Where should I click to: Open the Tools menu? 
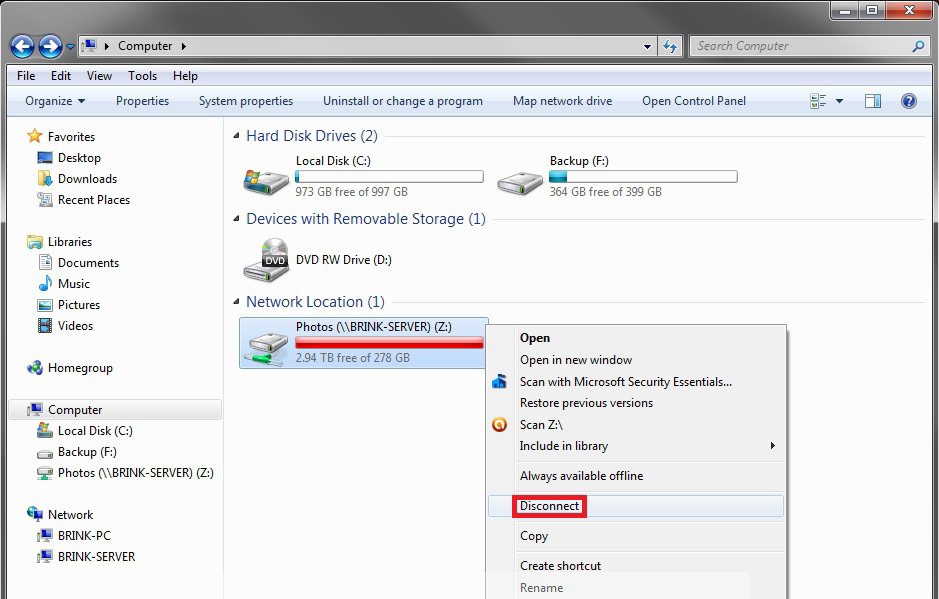tap(142, 76)
